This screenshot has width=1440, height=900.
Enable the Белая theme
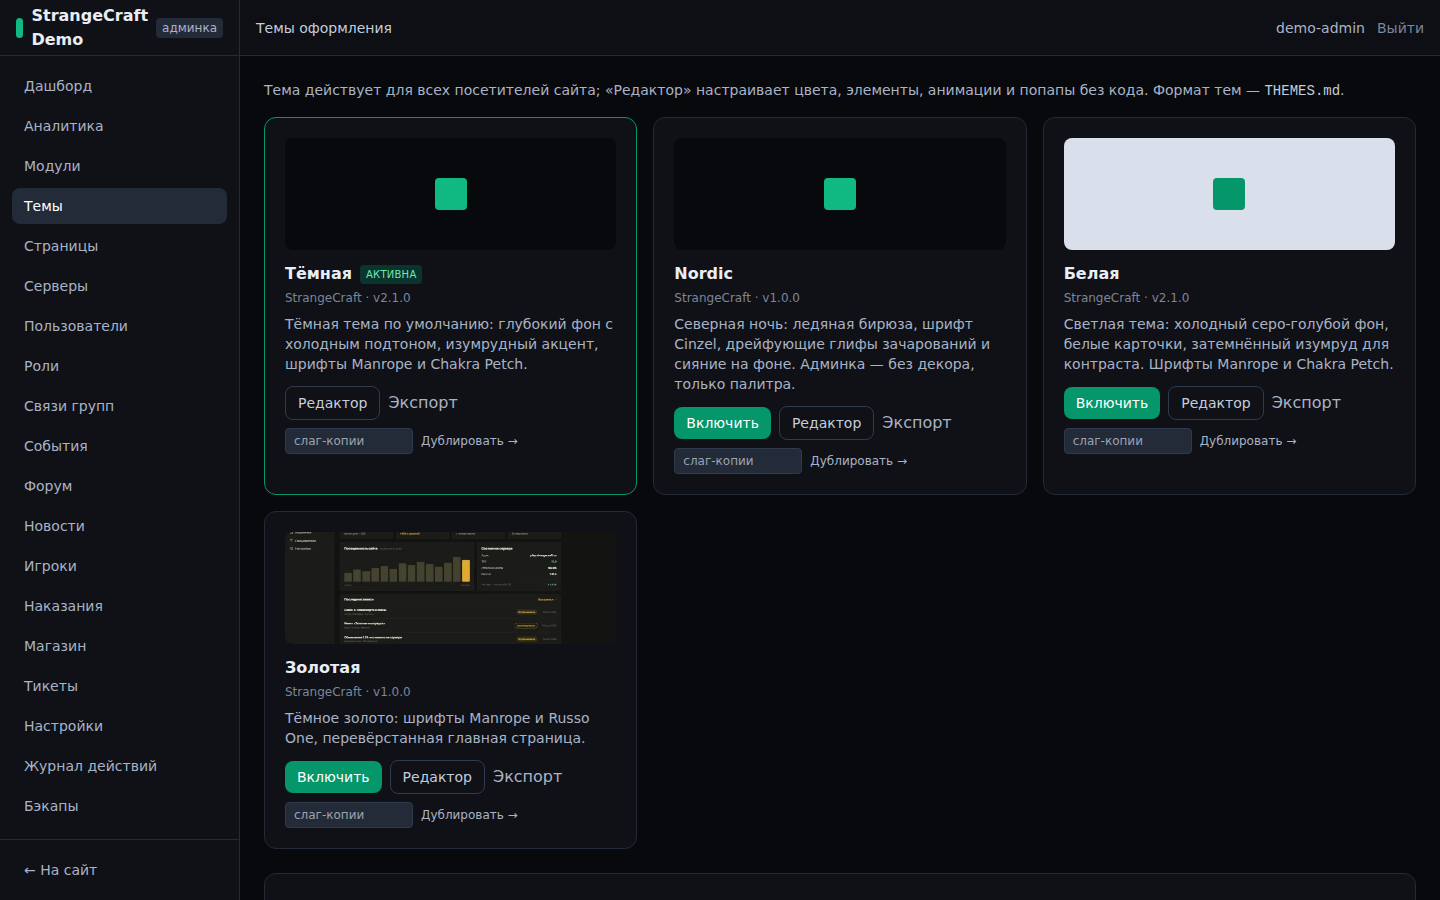[1112, 403]
